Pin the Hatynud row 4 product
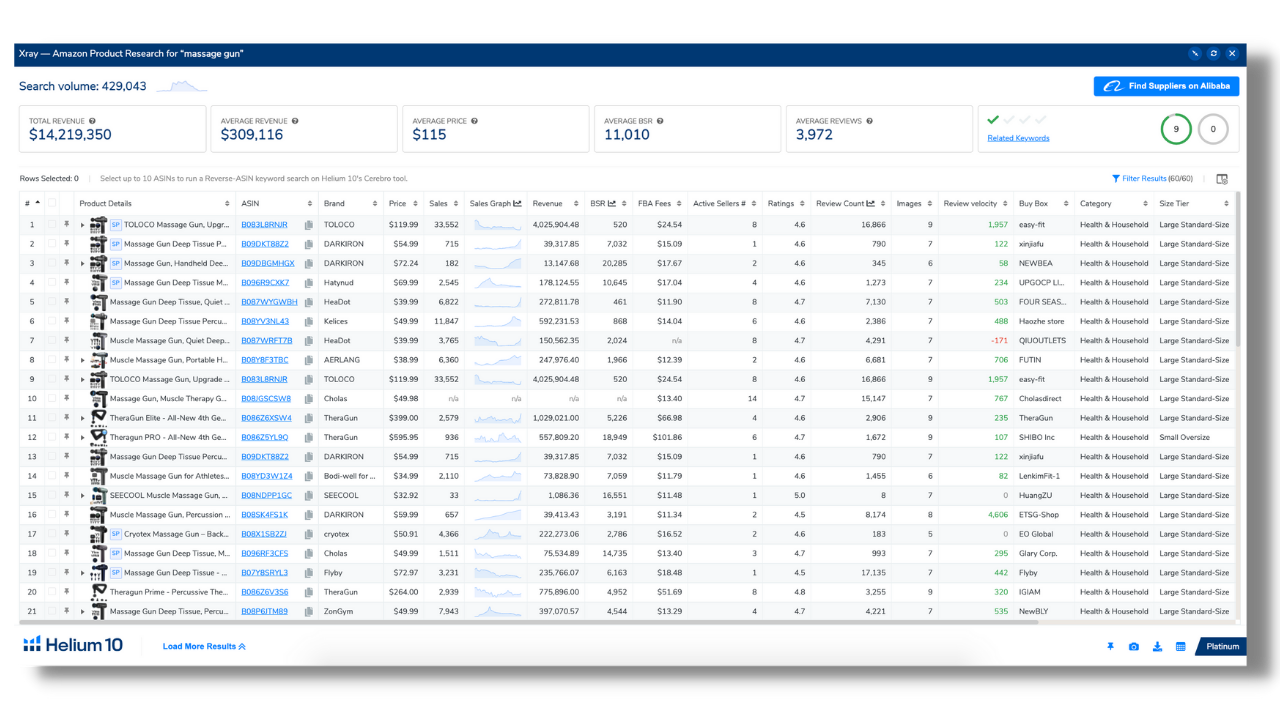The width and height of the screenshot is (1280, 720). click(x=67, y=283)
